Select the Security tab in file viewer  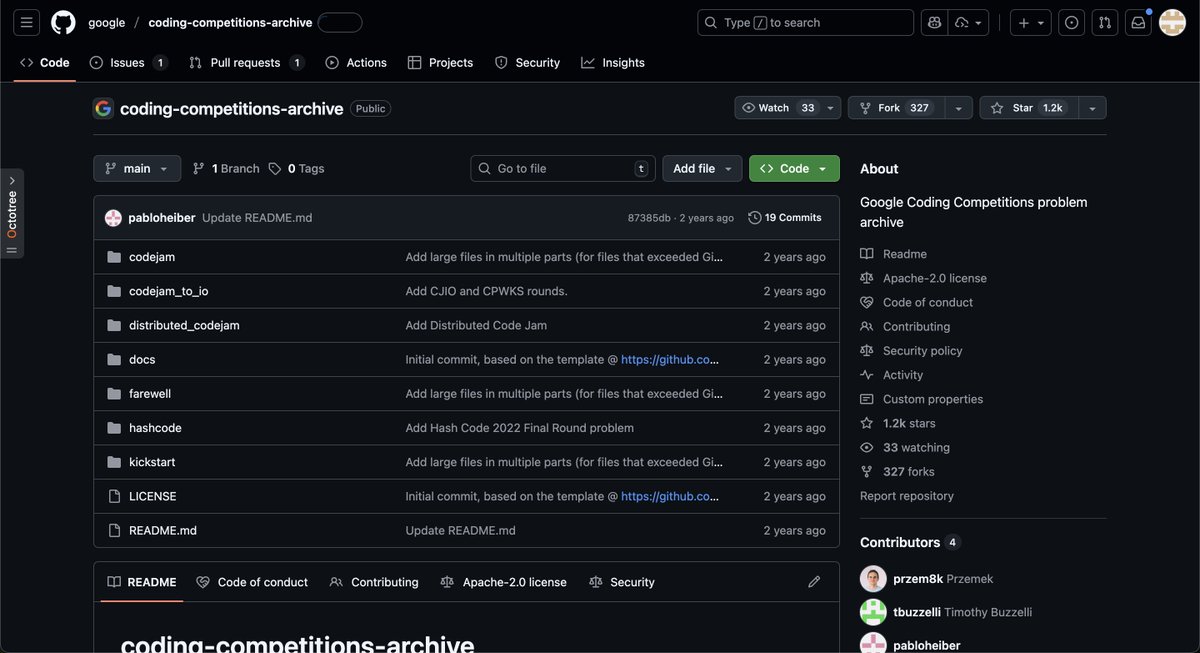(x=622, y=582)
